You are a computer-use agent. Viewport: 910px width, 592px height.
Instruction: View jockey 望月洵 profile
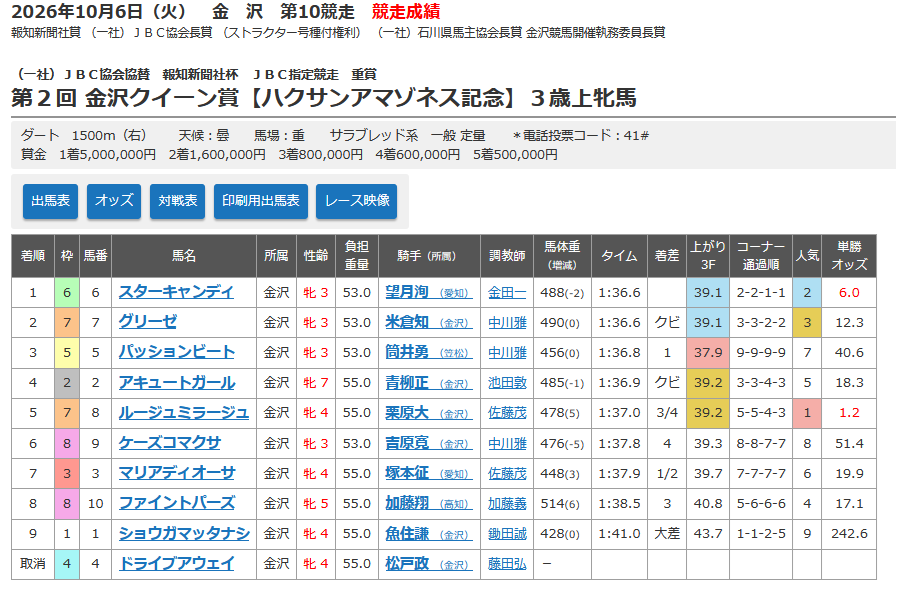[x=429, y=292]
